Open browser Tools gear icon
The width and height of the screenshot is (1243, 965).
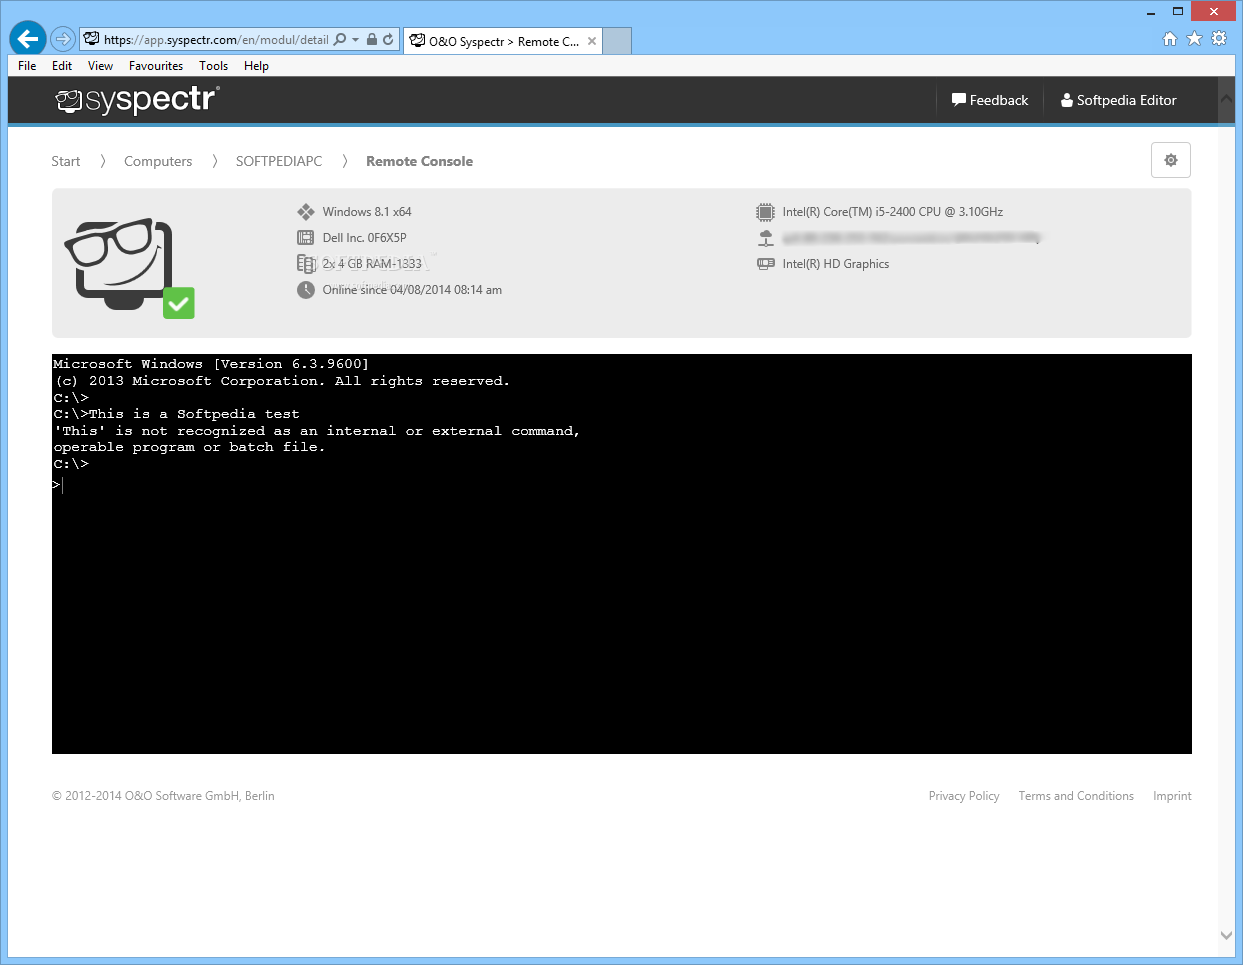1219,39
